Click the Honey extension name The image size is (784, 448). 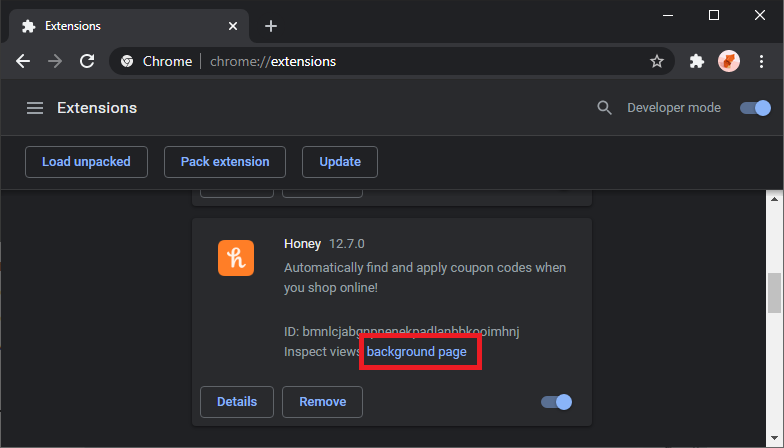(x=302, y=244)
